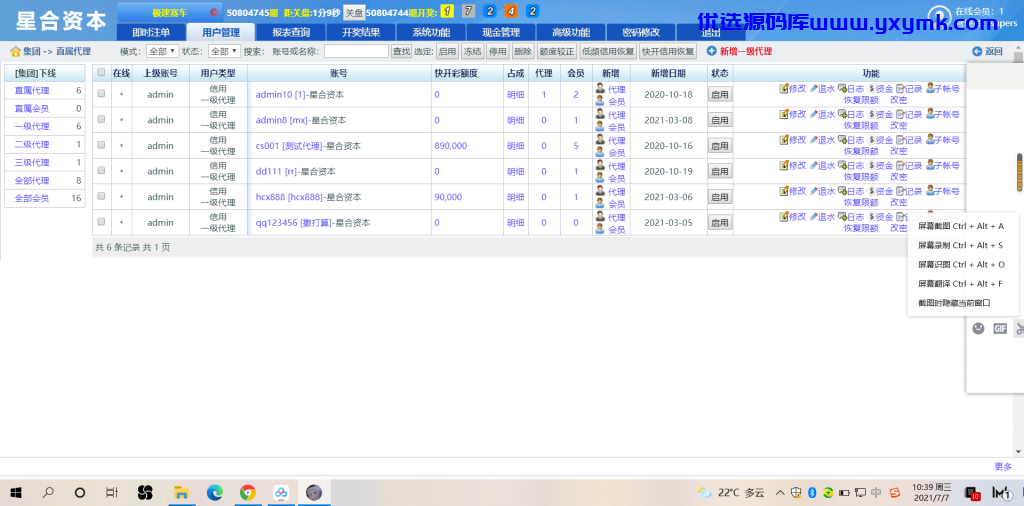The height and width of the screenshot is (506, 1024).
Task: Click the 关盘 button near countdown
Action: point(354,12)
